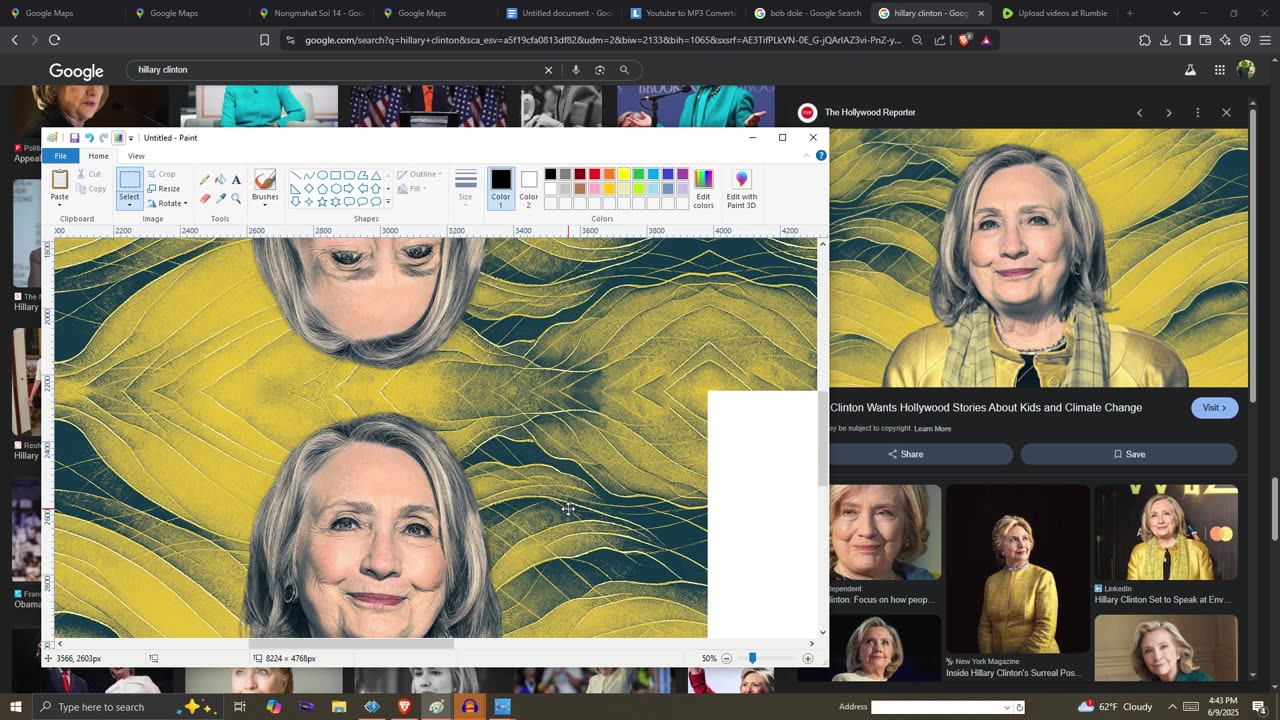Open the Brushes dropdown
The width and height of the screenshot is (1280, 720).
pyautogui.click(x=265, y=200)
